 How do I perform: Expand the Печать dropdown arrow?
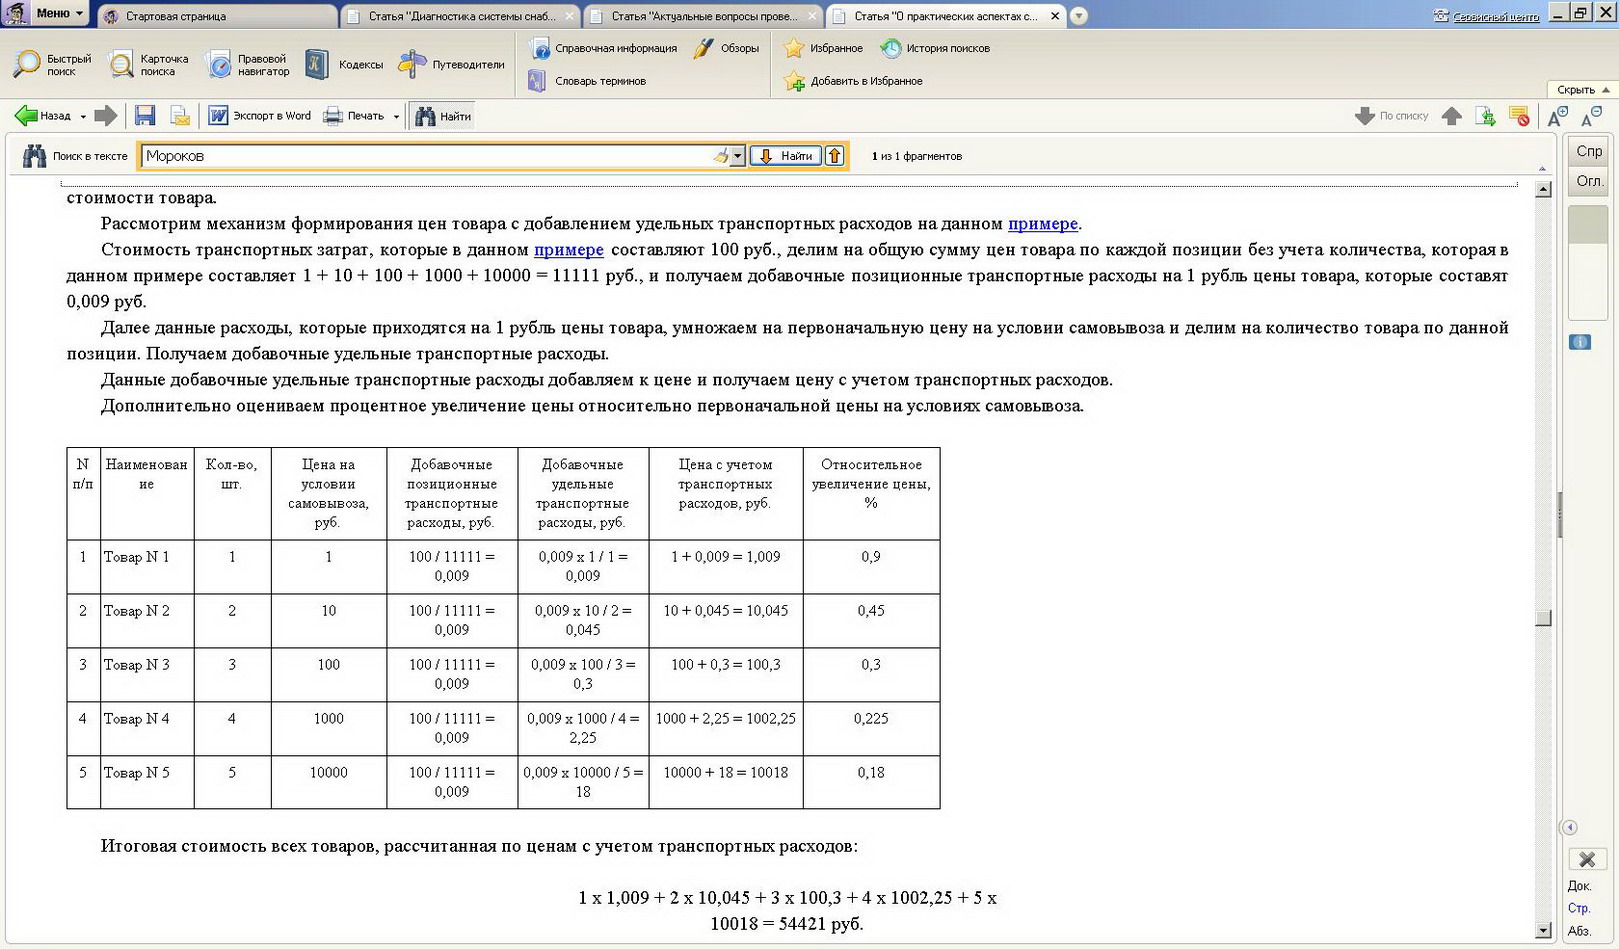[x=396, y=117]
